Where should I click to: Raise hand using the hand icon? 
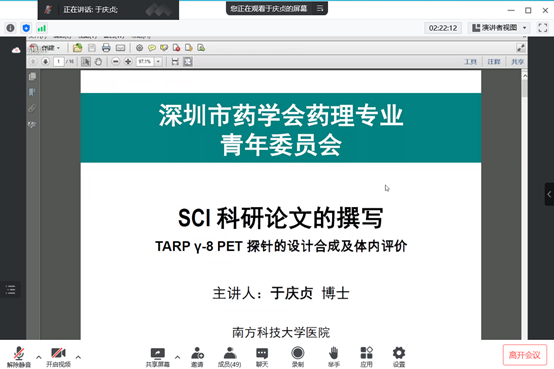click(334, 356)
